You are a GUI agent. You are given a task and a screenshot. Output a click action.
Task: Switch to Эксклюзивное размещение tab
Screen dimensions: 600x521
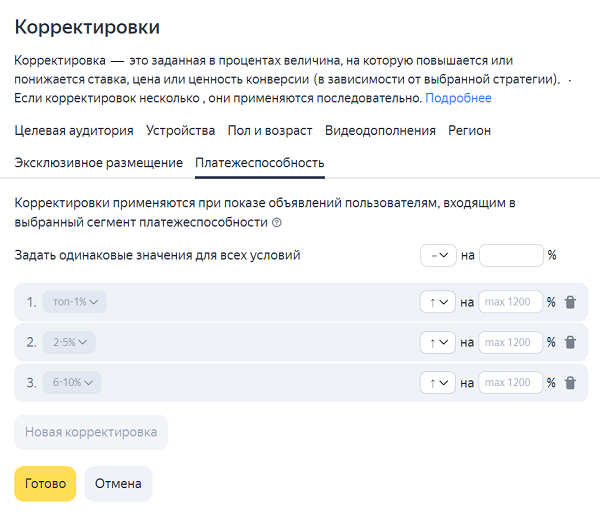click(x=99, y=162)
